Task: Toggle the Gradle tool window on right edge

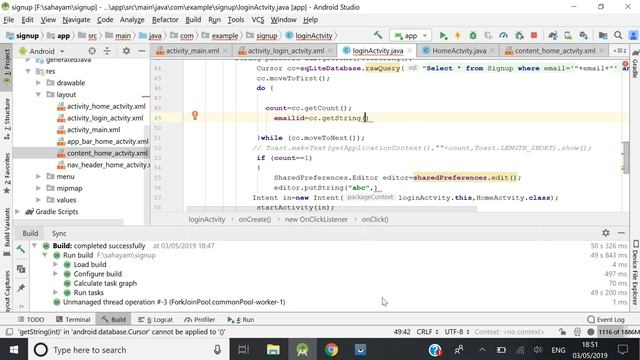Action: point(636,63)
